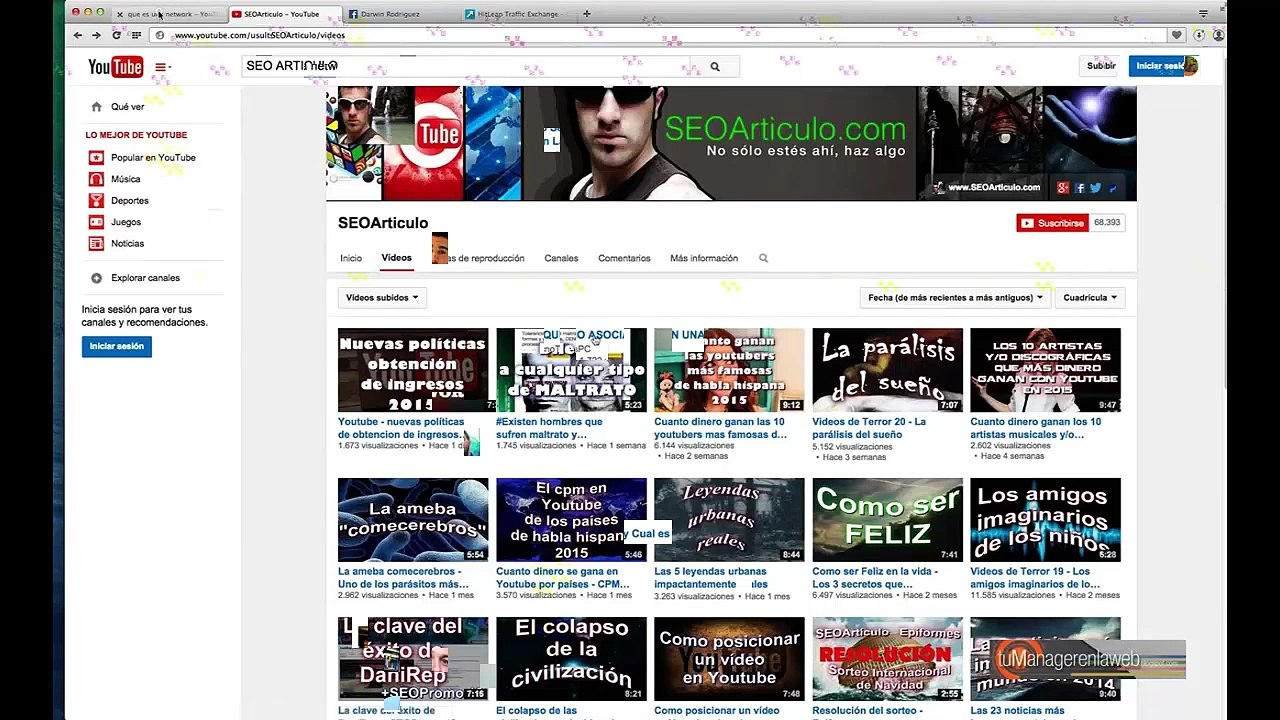Open the Comentarios channel tab
This screenshot has height=720, width=1280.
624,258
